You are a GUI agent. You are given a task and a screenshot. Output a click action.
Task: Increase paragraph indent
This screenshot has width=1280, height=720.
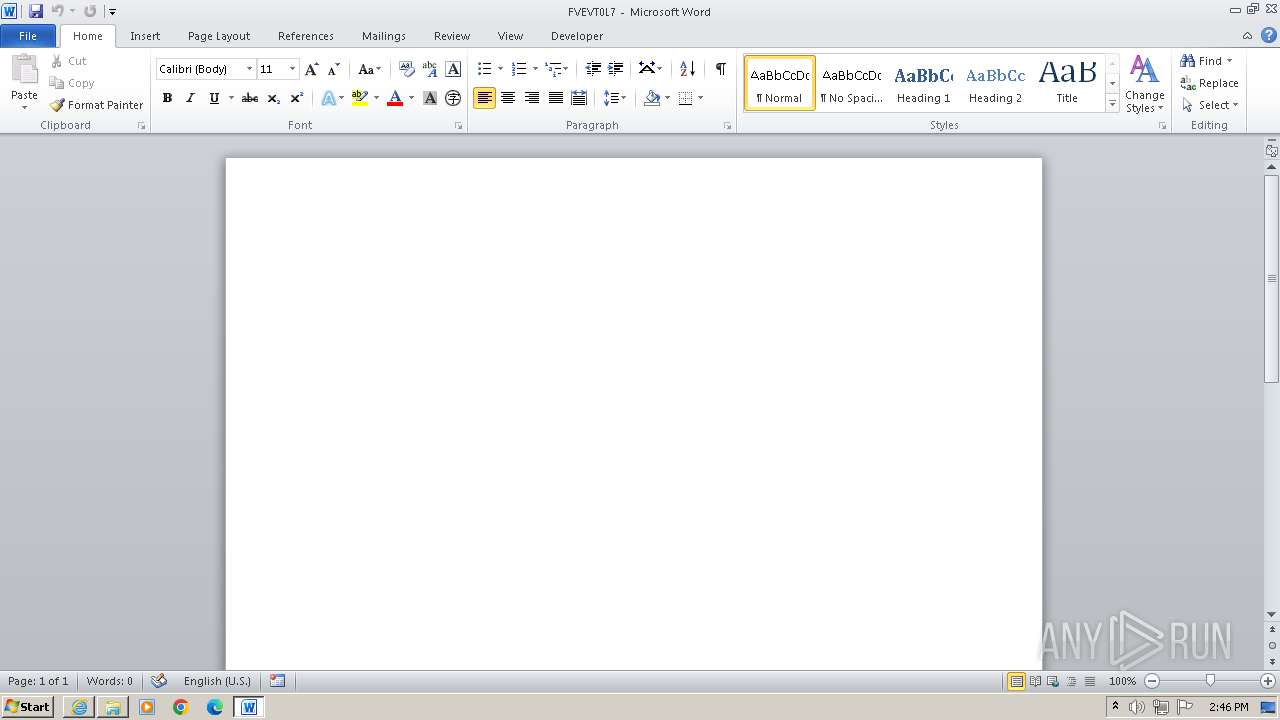(x=616, y=69)
